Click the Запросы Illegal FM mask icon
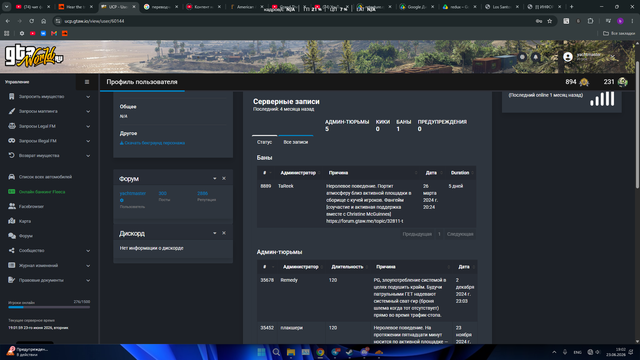This screenshot has width=640, height=360. [11, 141]
